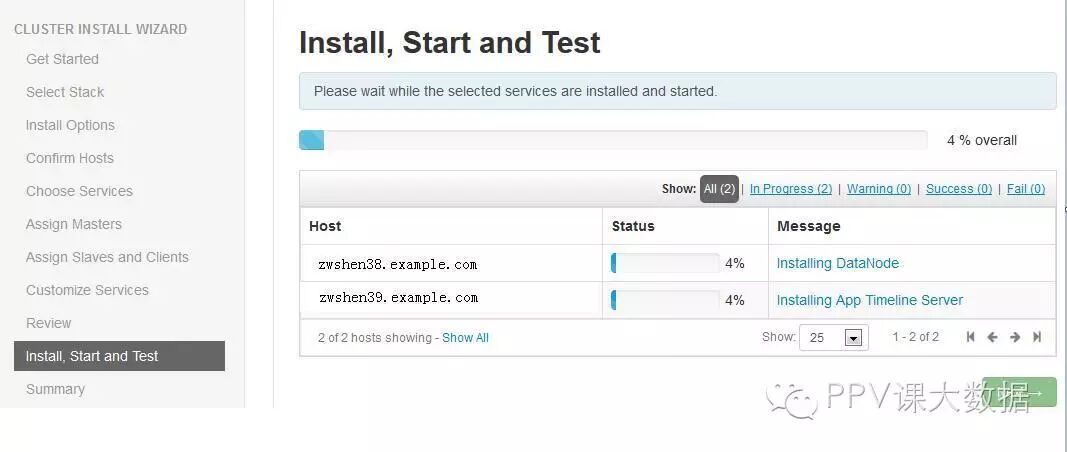
Task: Filter hosts by In Progress (2)
Action: coord(790,189)
